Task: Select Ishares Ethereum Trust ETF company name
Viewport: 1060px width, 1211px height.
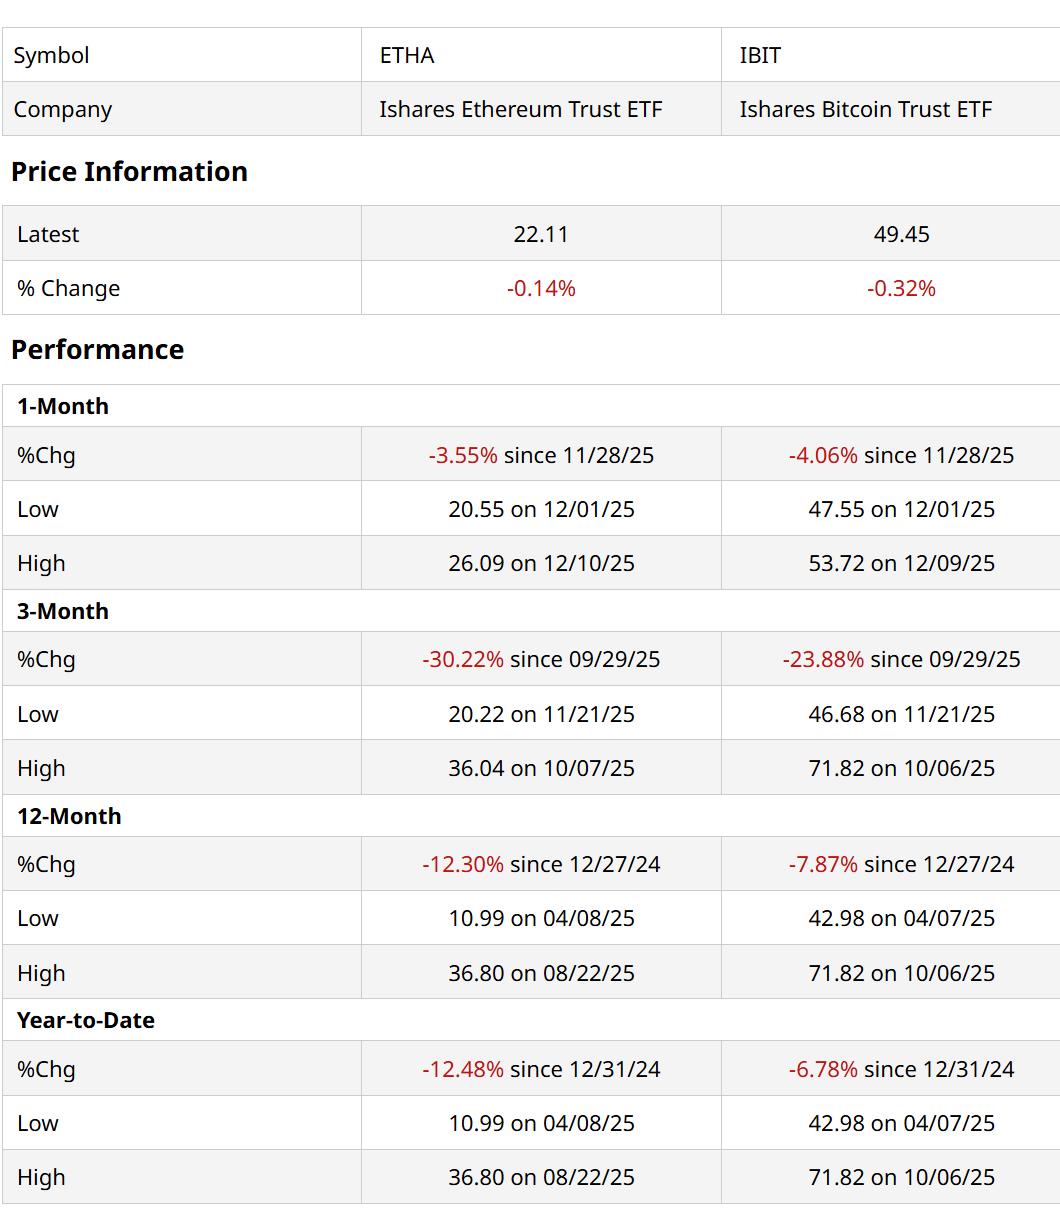Action: [520, 109]
